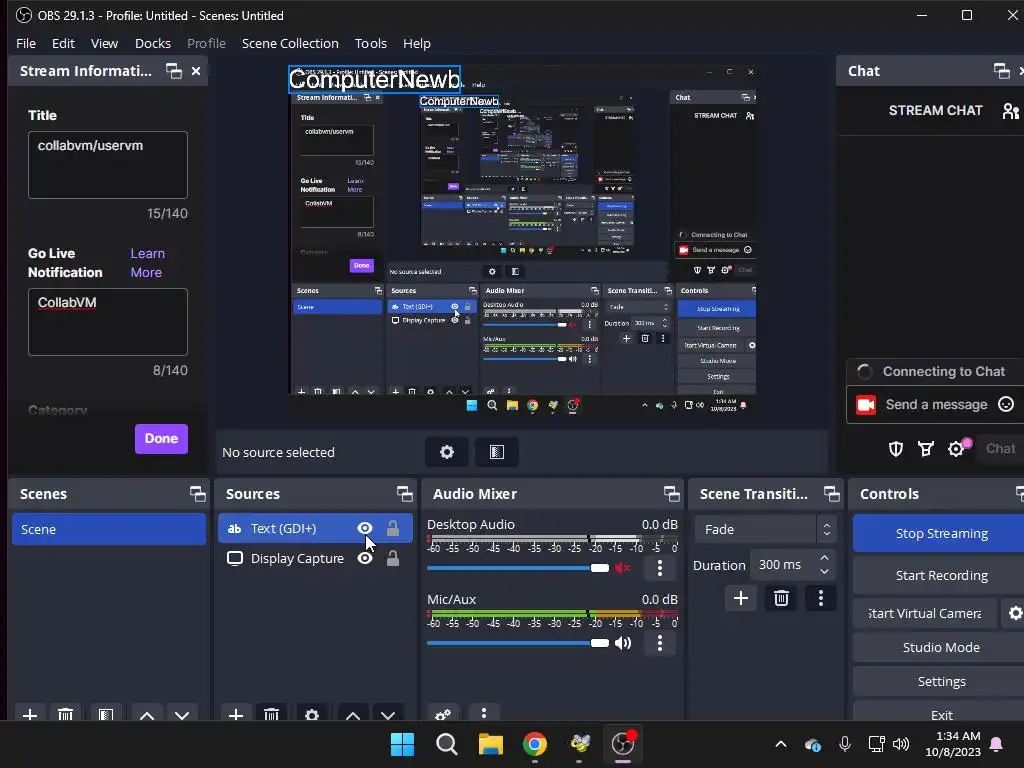Toggle visibility of Text (GDI+) source
The image size is (1024, 768).
coord(365,528)
